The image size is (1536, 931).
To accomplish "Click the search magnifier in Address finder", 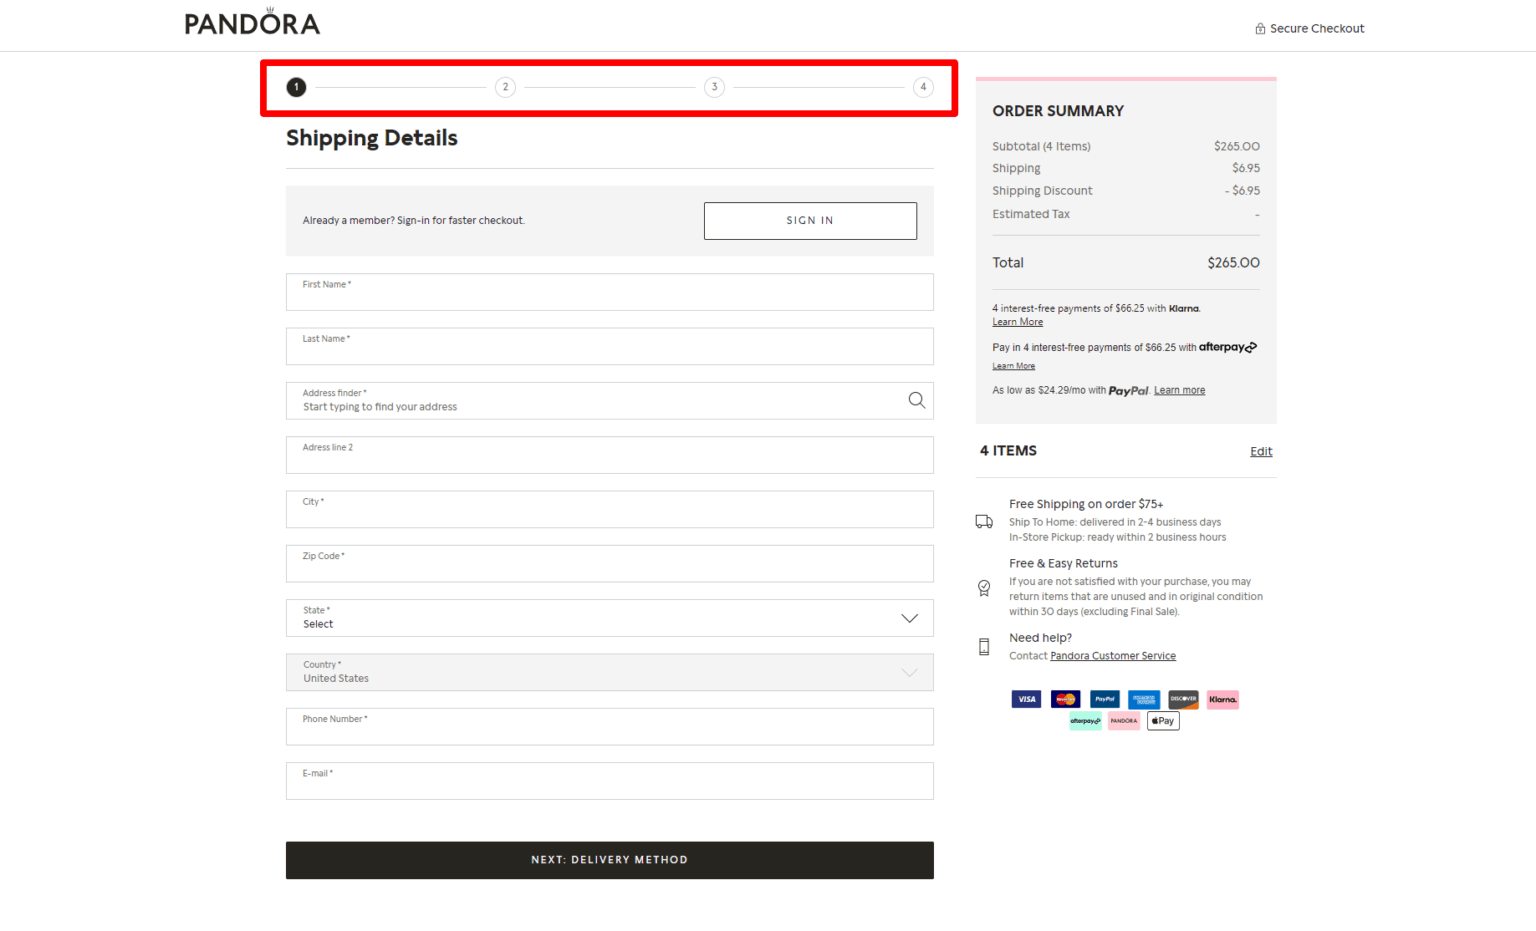I will pyautogui.click(x=916, y=400).
